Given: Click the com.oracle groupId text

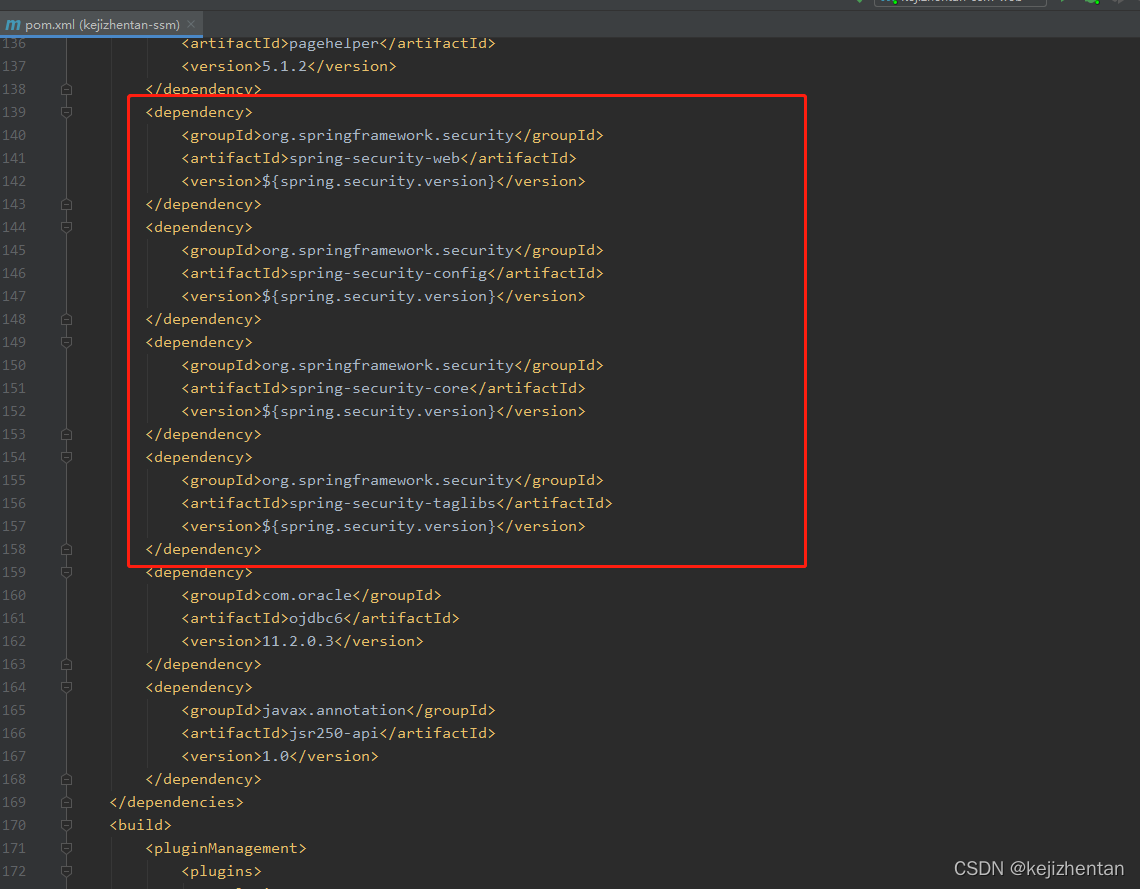Looking at the screenshot, I should pyautogui.click(x=307, y=595).
